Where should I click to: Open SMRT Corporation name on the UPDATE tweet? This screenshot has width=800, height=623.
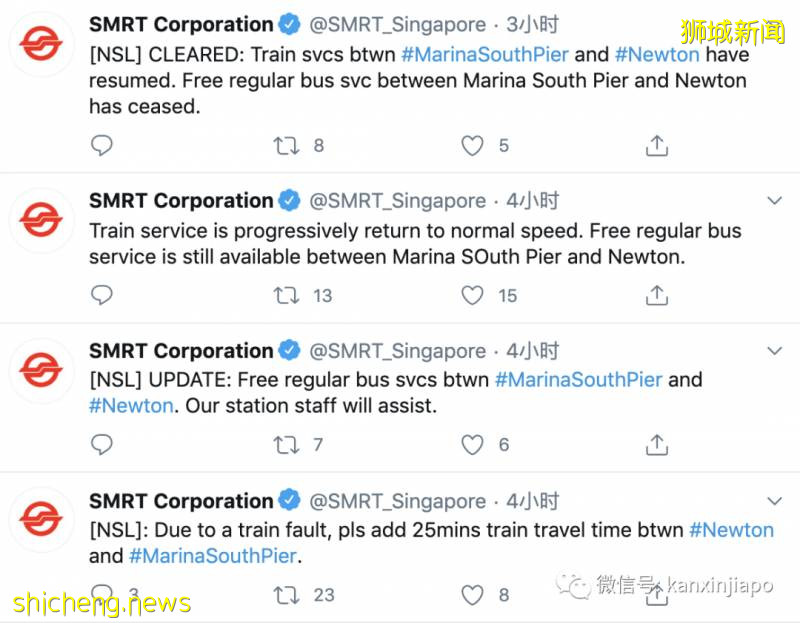point(181,351)
